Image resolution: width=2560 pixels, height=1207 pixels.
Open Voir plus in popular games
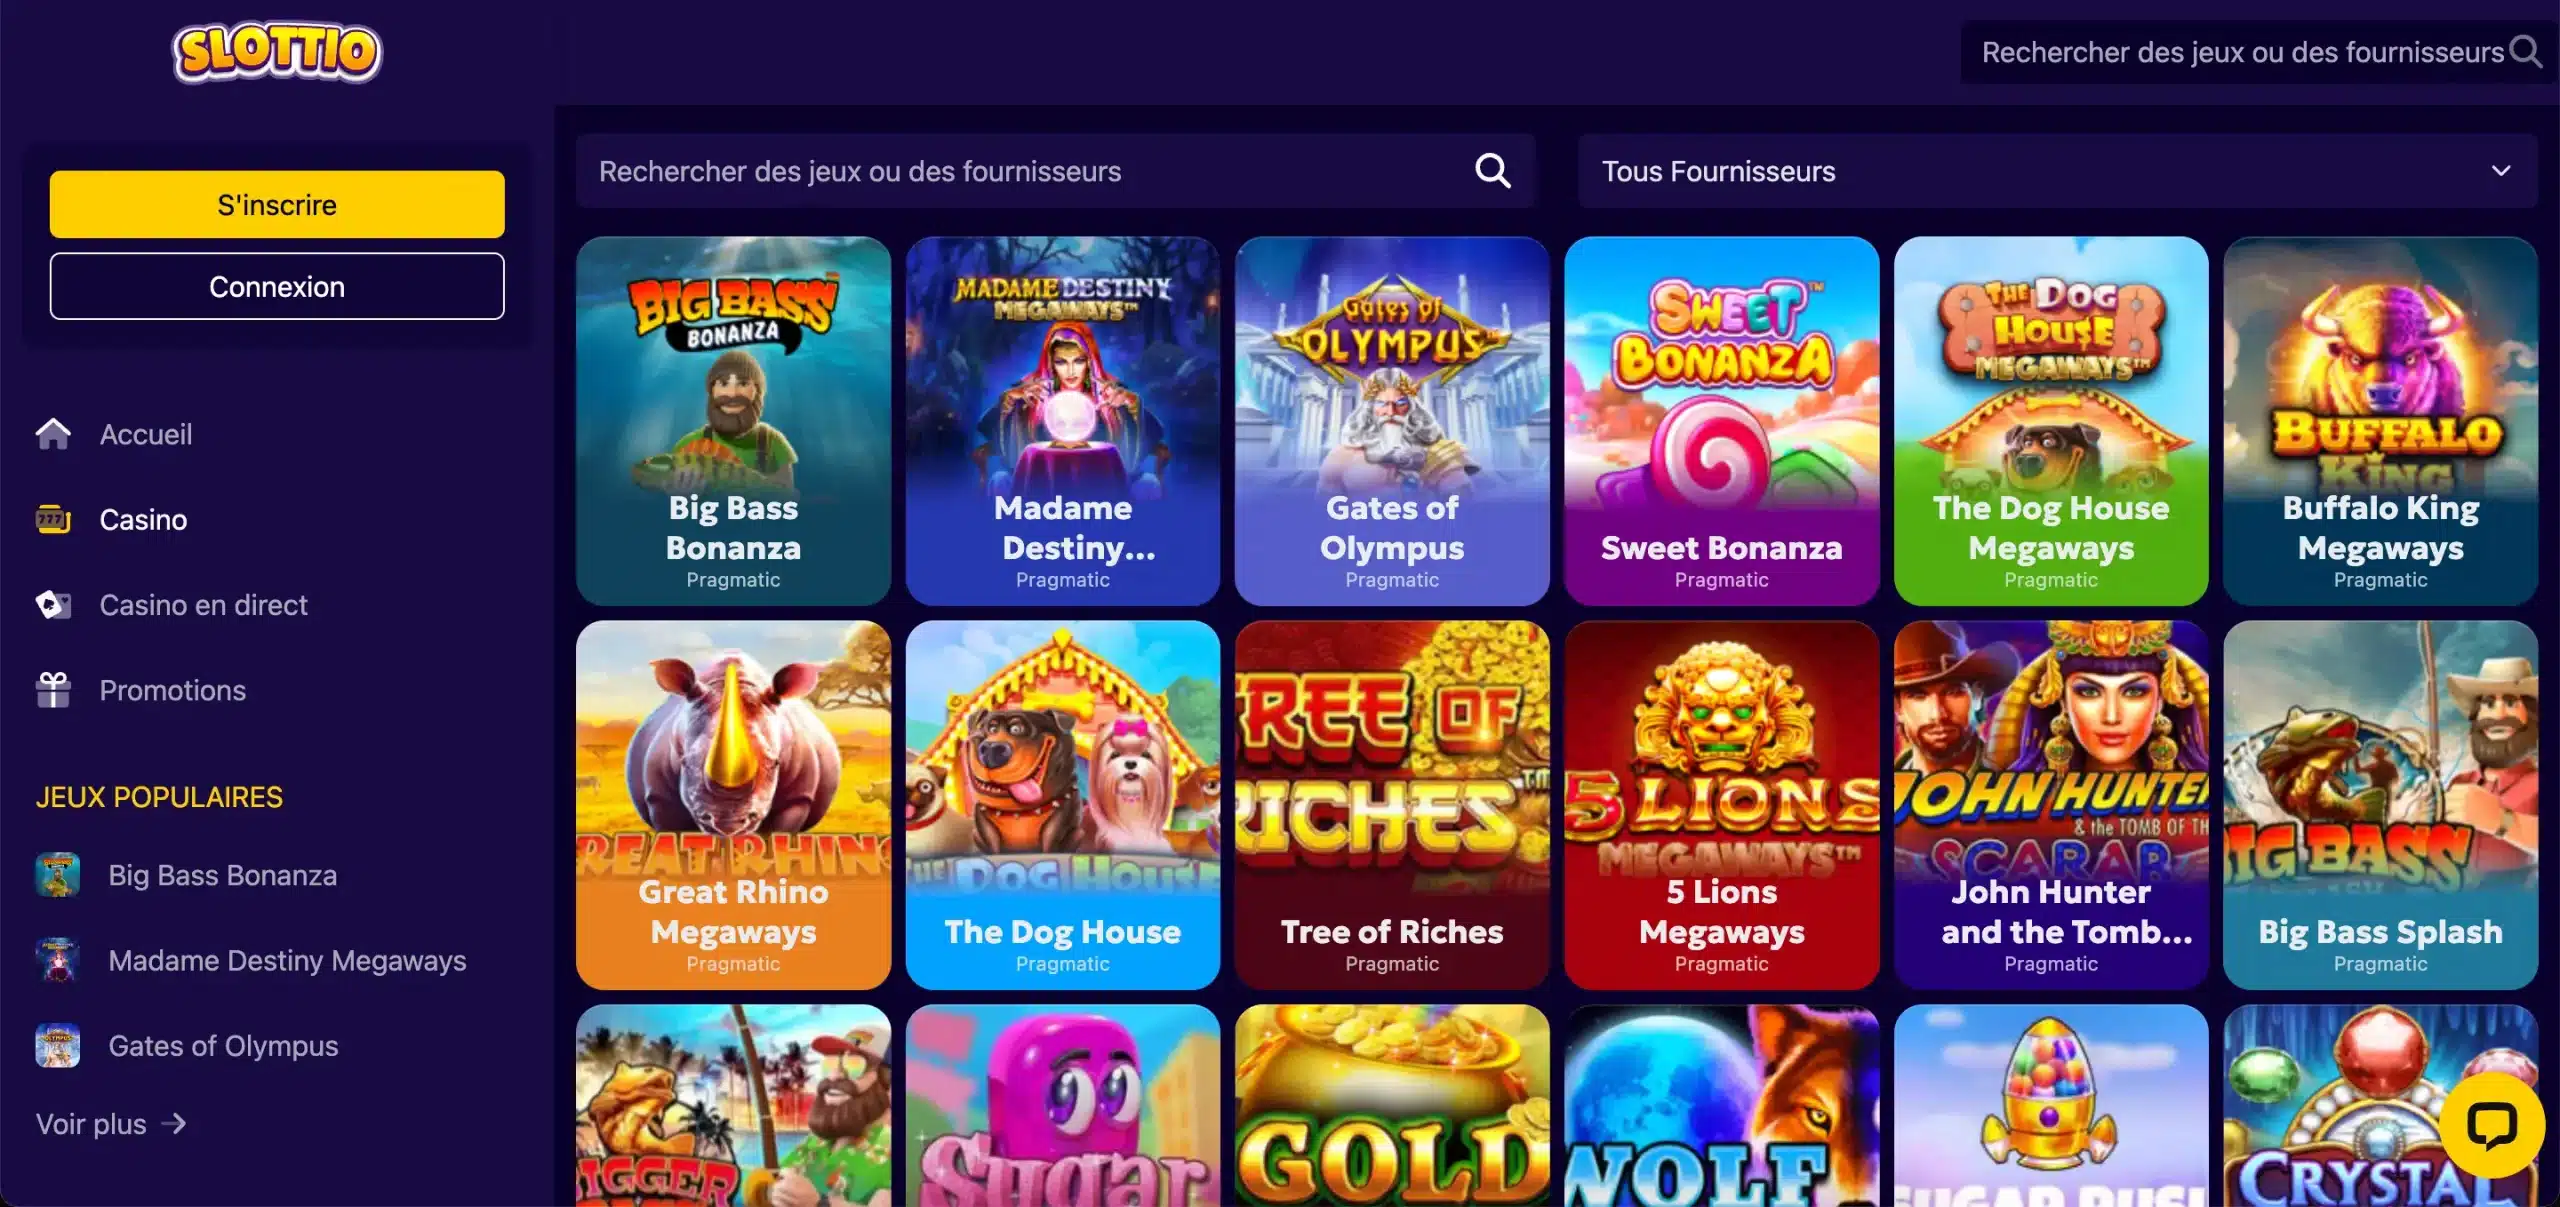[111, 1124]
